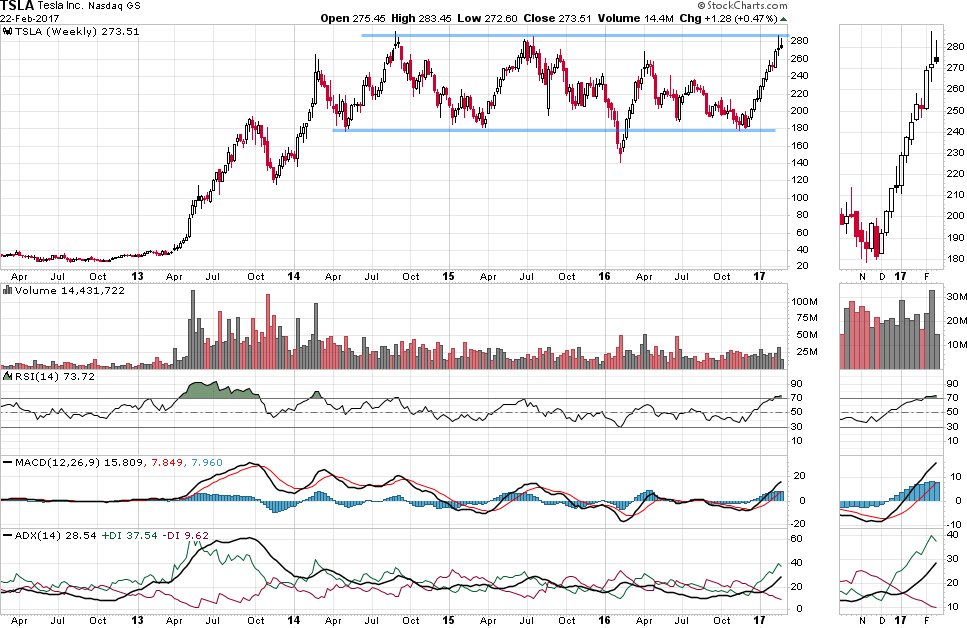Click the Volume 14,431,722 legend text
967x628 pixels.
70,290
